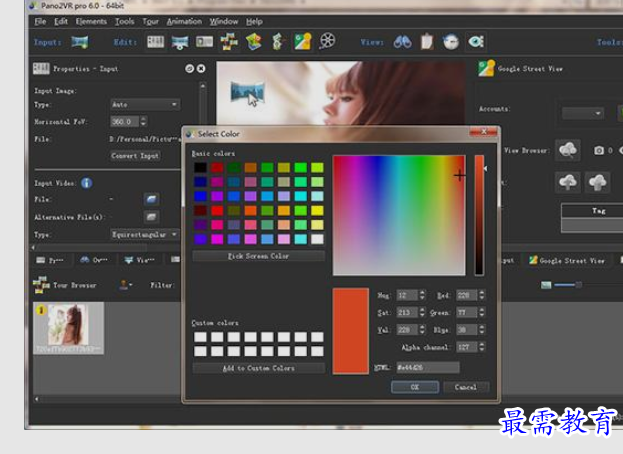
Task: Open the Tour Browser sort dropdown icon
Action: click(x=126, y=285)
